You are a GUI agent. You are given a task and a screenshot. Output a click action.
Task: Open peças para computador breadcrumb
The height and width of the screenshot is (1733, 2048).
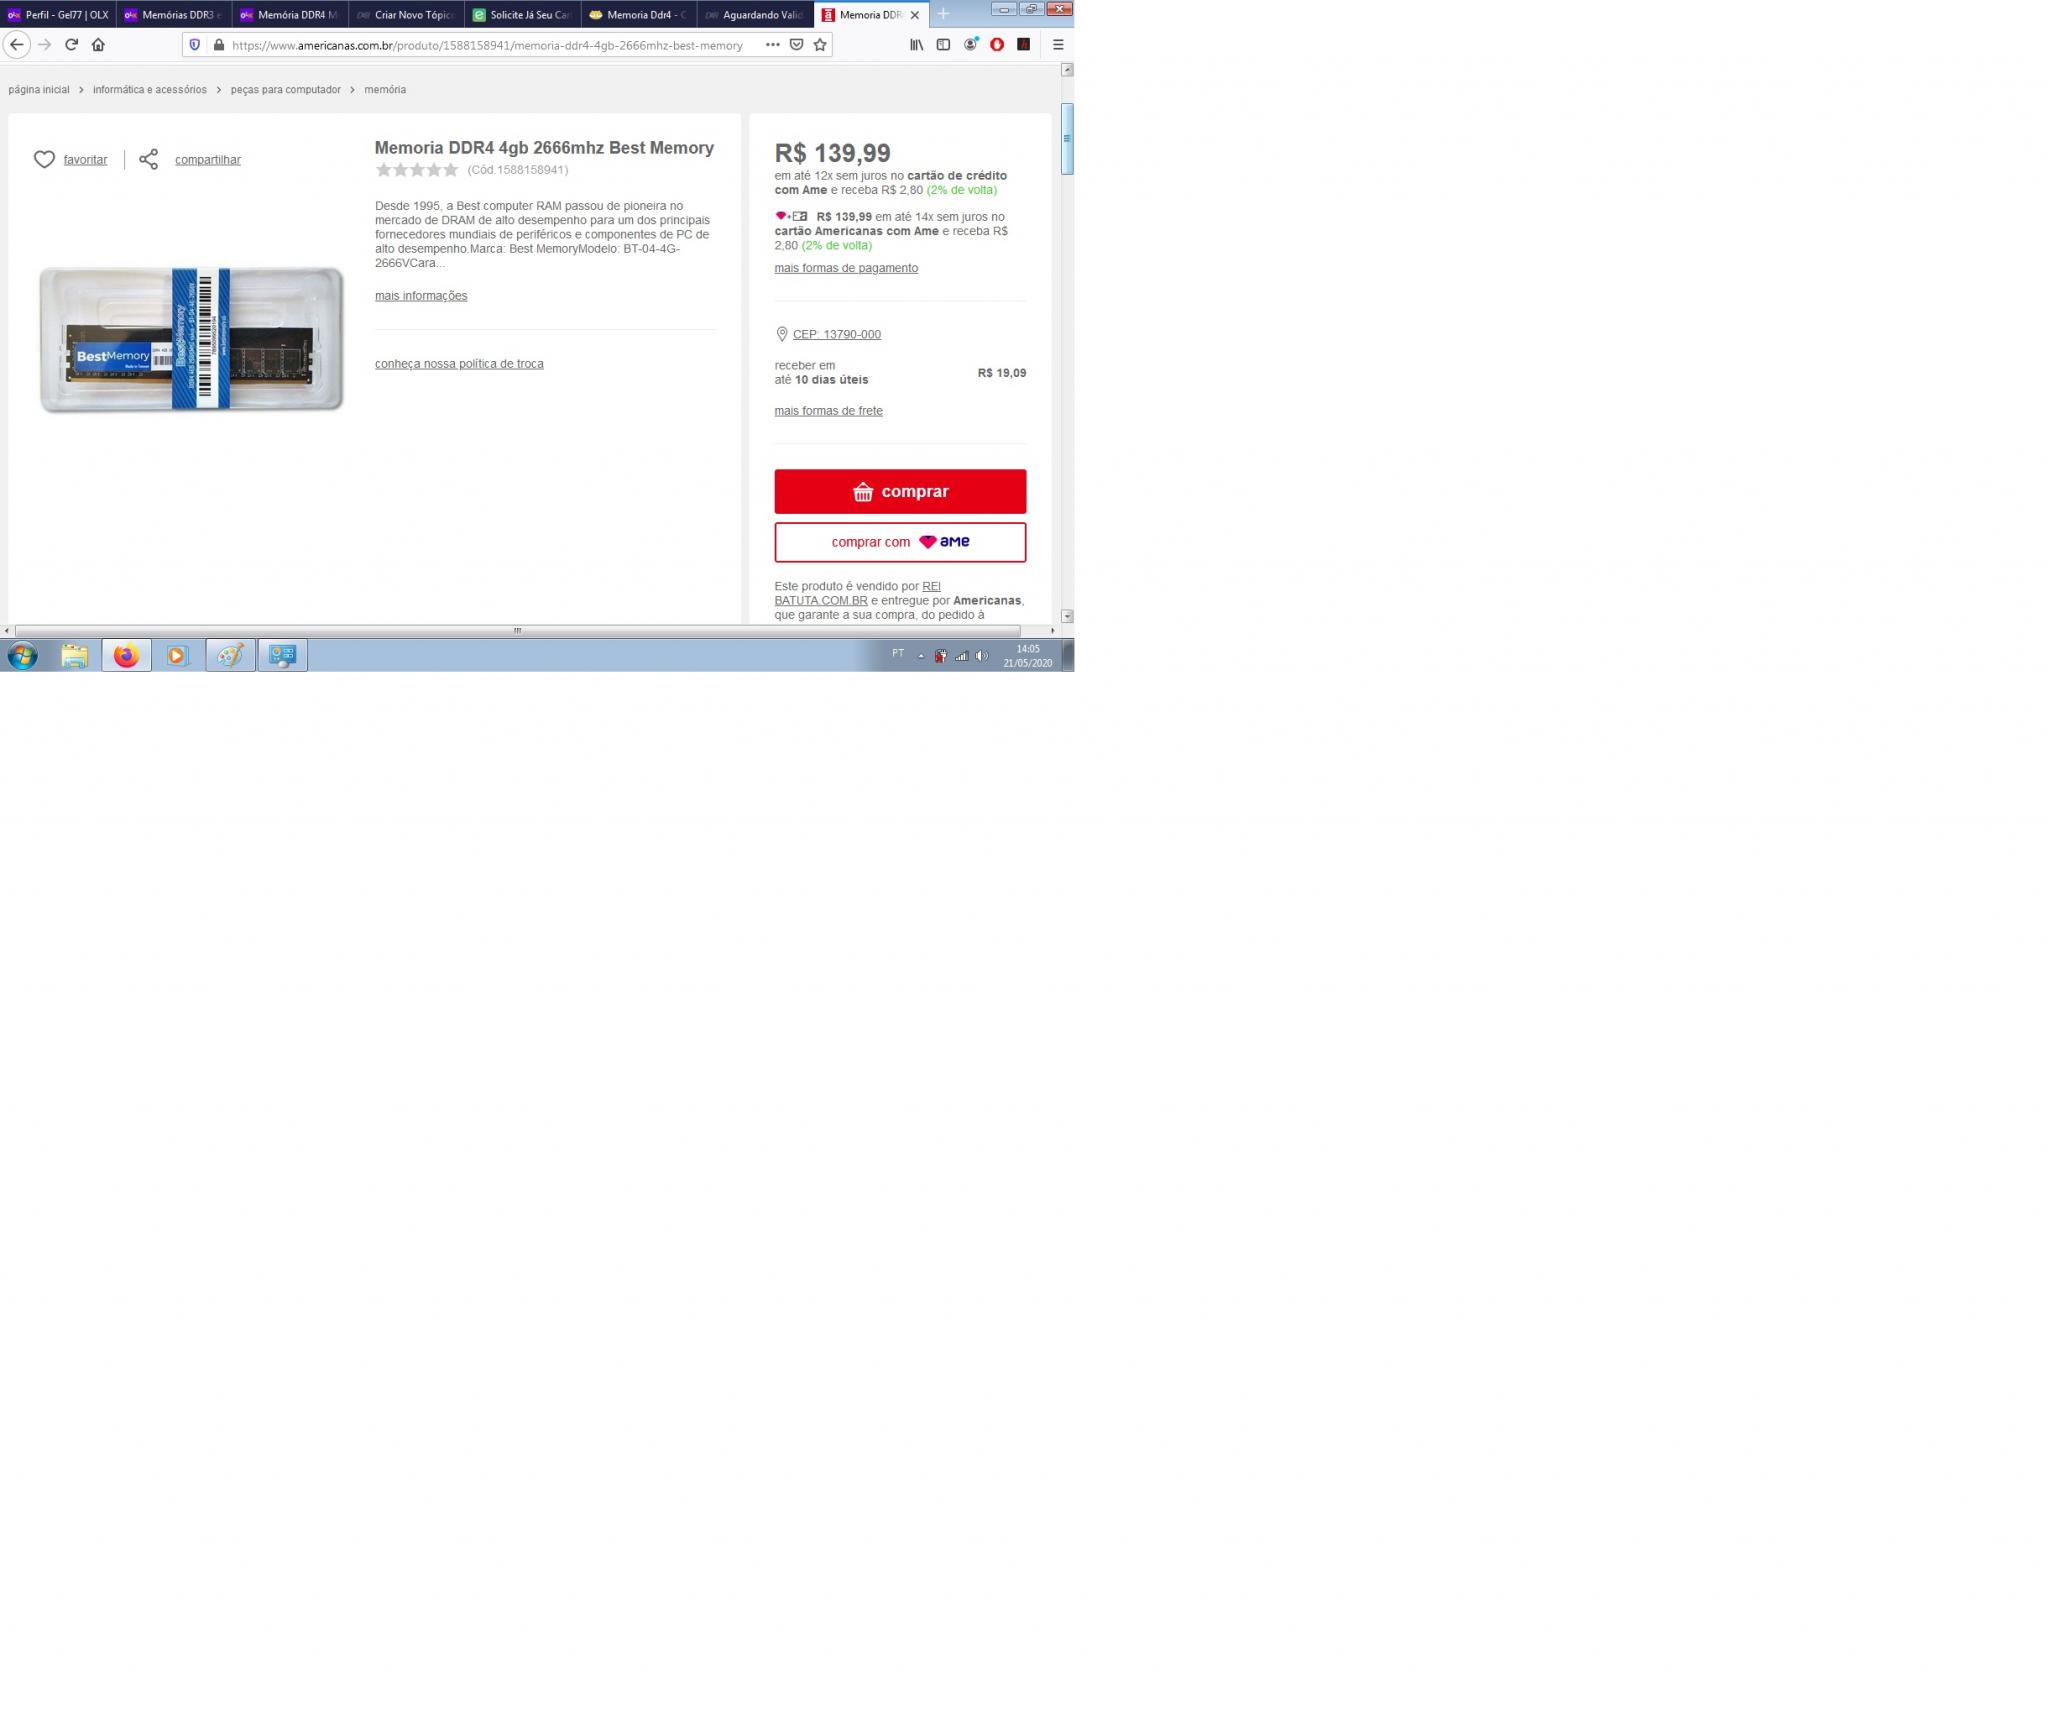(x=286, y=90)
